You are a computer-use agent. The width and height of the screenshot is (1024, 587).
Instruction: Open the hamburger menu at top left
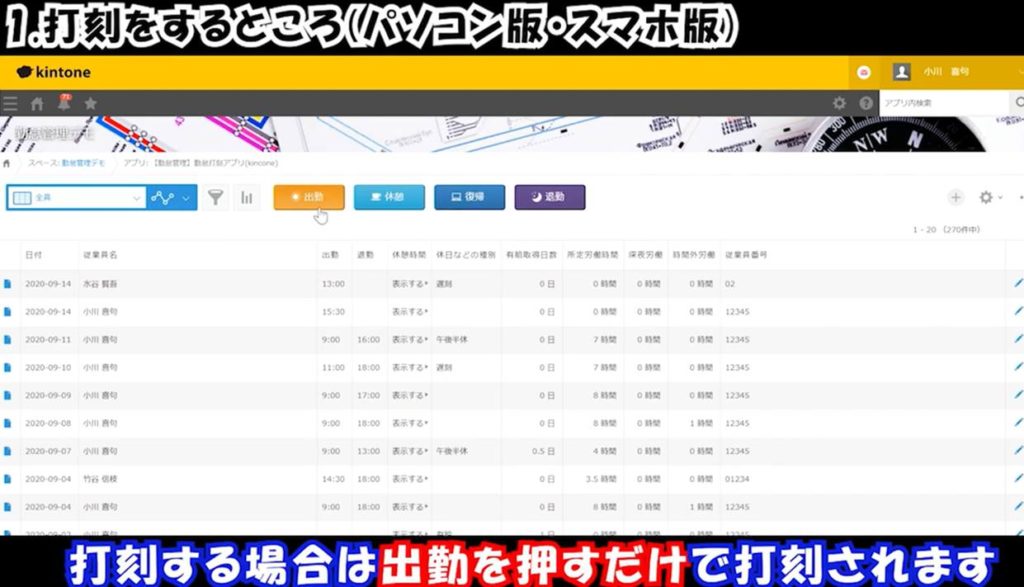point(9,103)
